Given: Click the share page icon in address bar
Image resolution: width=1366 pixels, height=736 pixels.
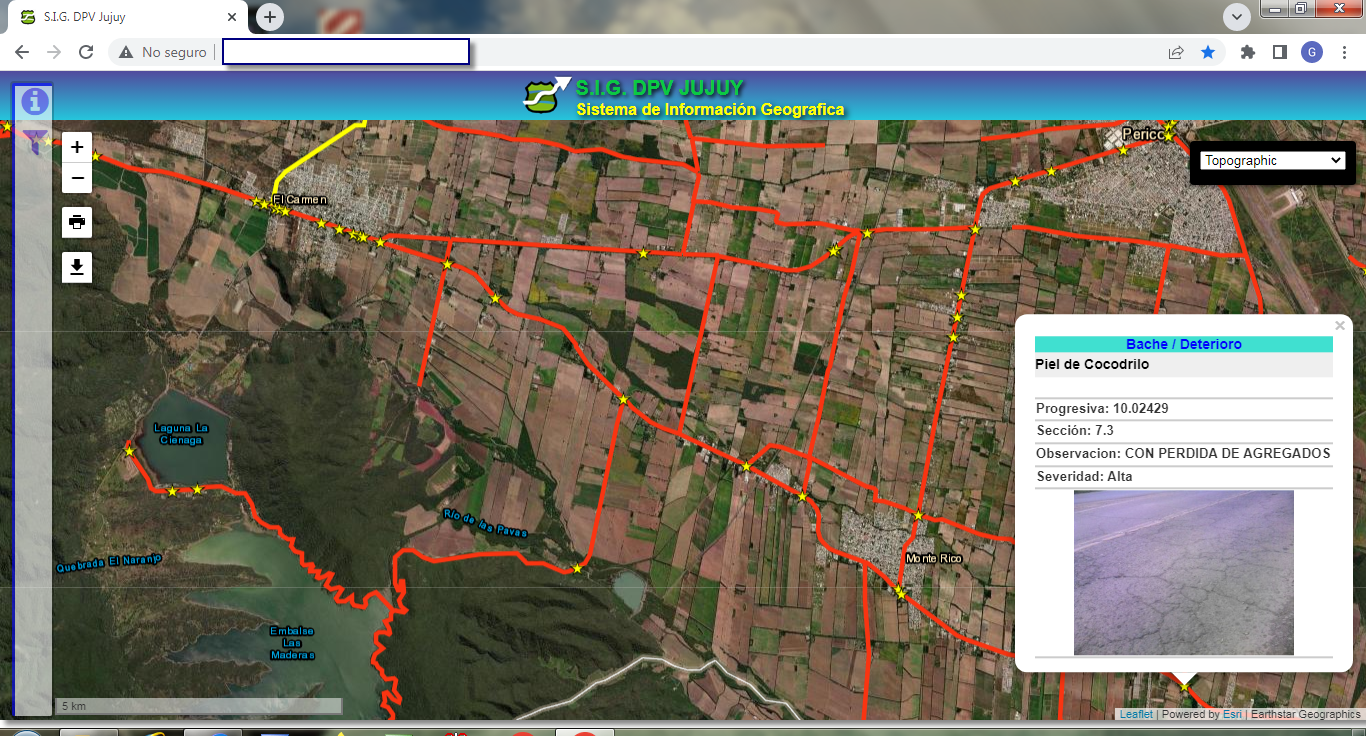Looking at the screenshot, I should tap(1176, 52).
